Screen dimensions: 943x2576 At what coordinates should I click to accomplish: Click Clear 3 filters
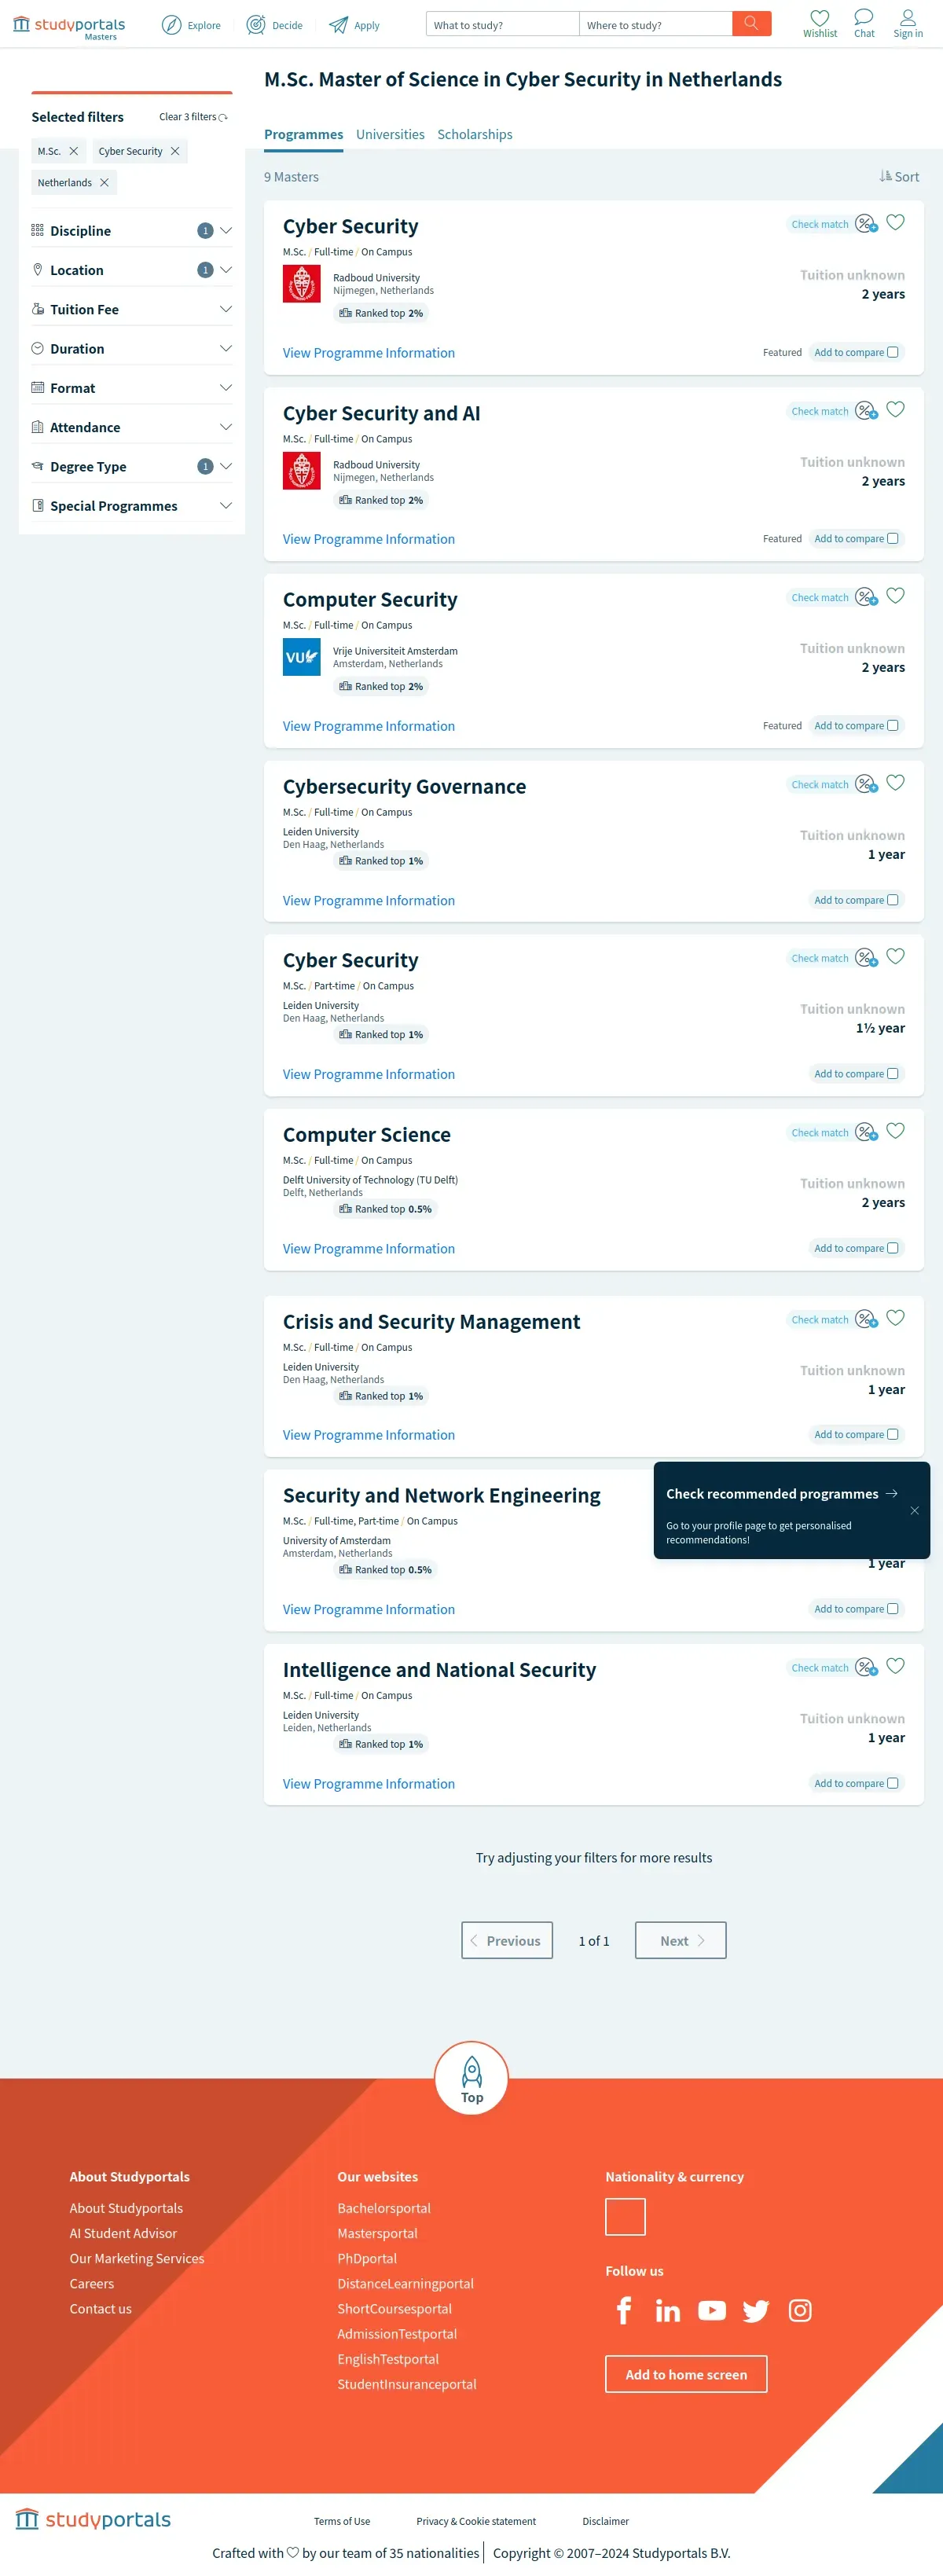pos(193,117)
